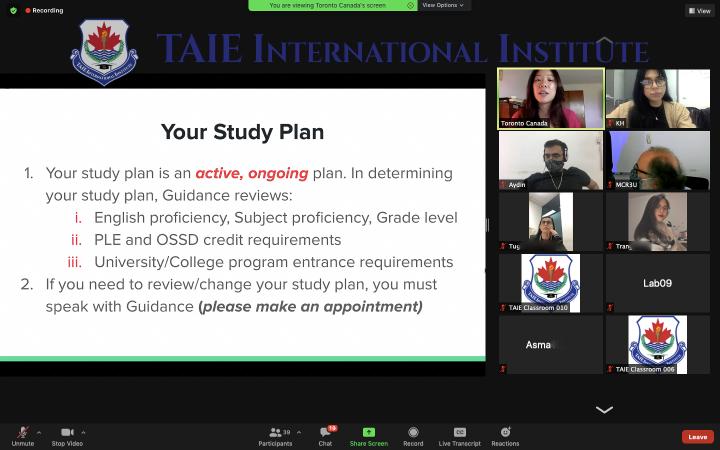Screen dimensions: 720x450
Task: Click the muted mic icon on Aydin tile
Action: click(x=504, y=185)
